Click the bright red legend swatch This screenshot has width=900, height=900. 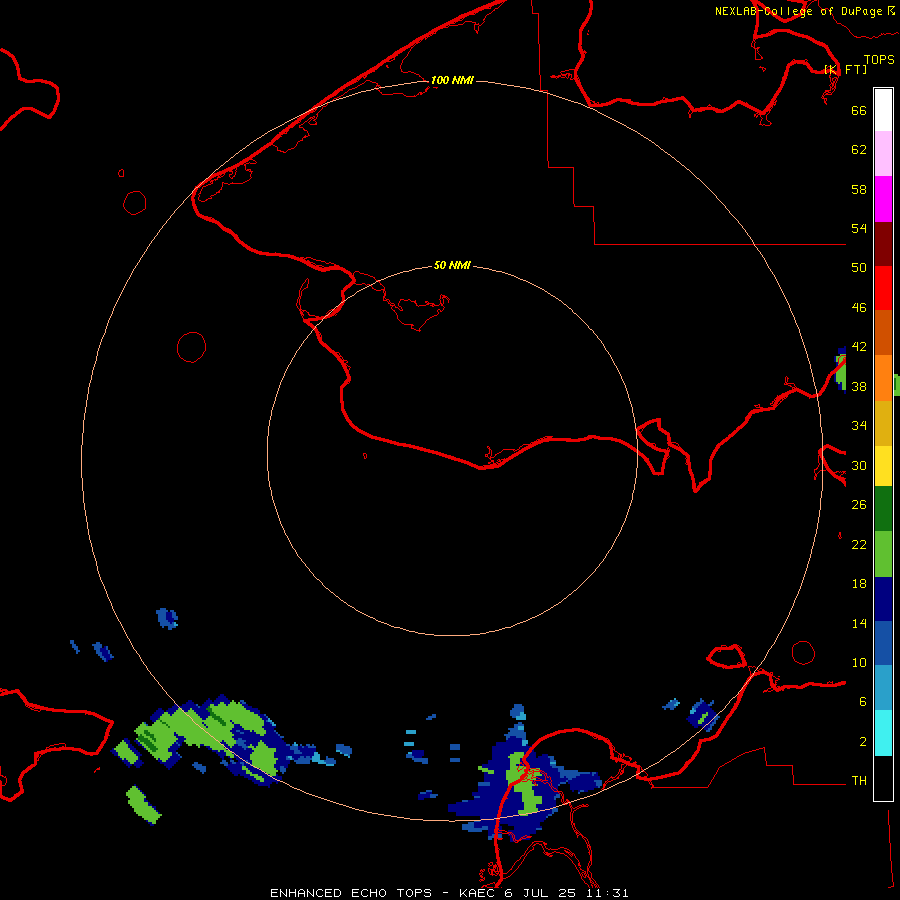(883, 288)
